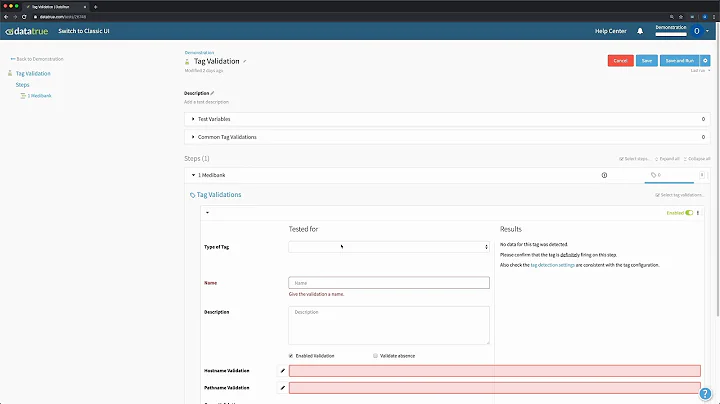Click Collapse all steps

pyautogui.click(x=697, y=159)
